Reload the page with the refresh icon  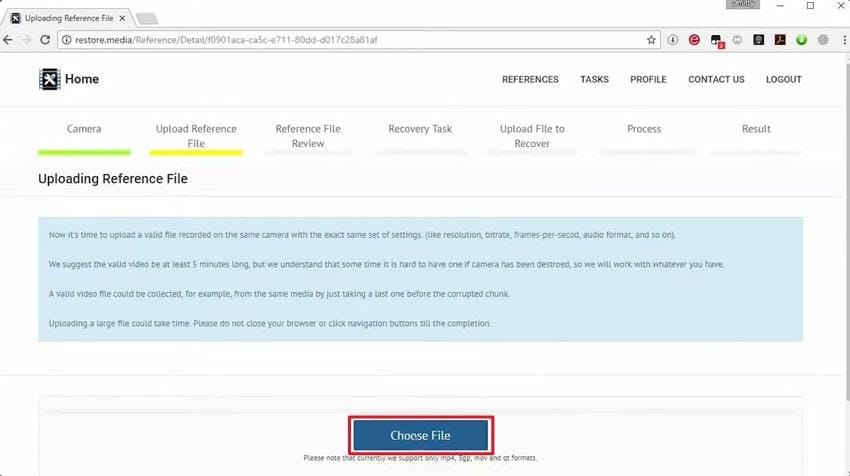pyautogui.click(x=45, y=40)
